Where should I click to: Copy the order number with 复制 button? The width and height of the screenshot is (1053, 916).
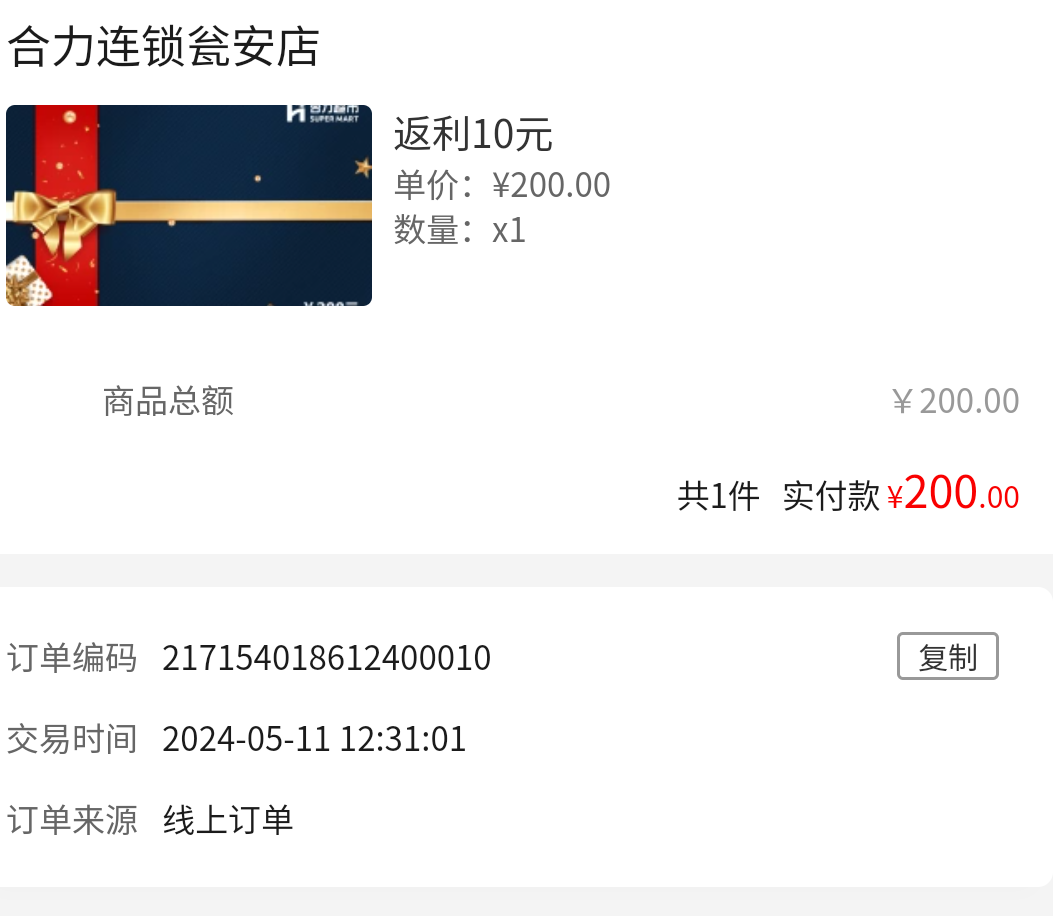948,656
